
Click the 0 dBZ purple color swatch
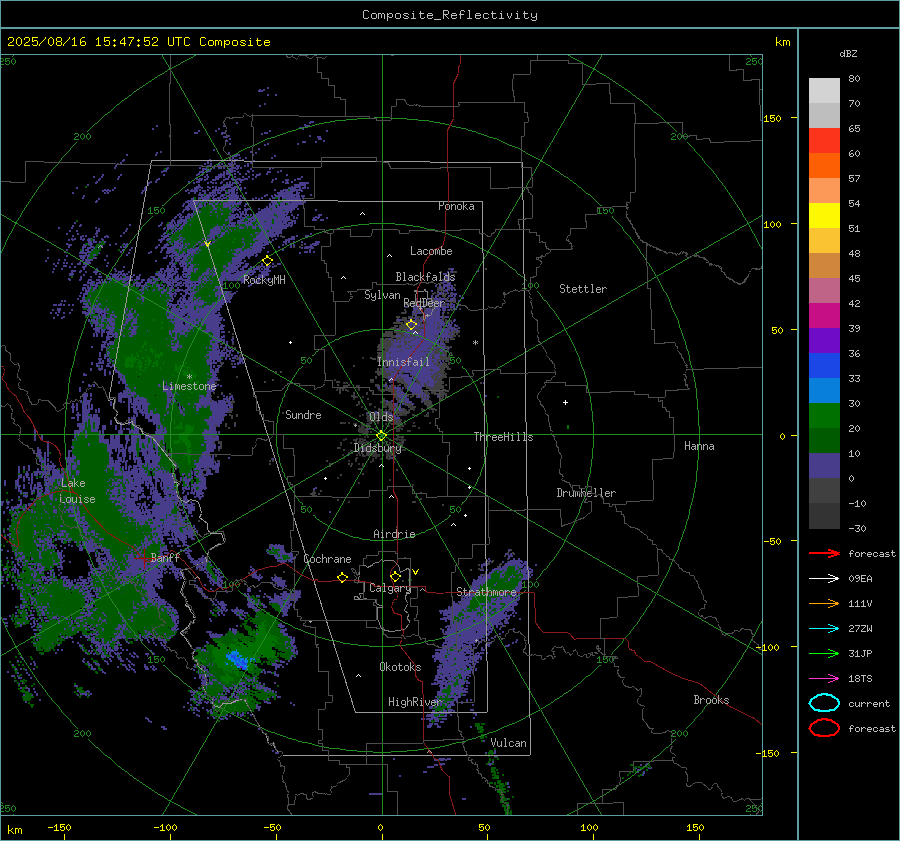pos(824,466)
